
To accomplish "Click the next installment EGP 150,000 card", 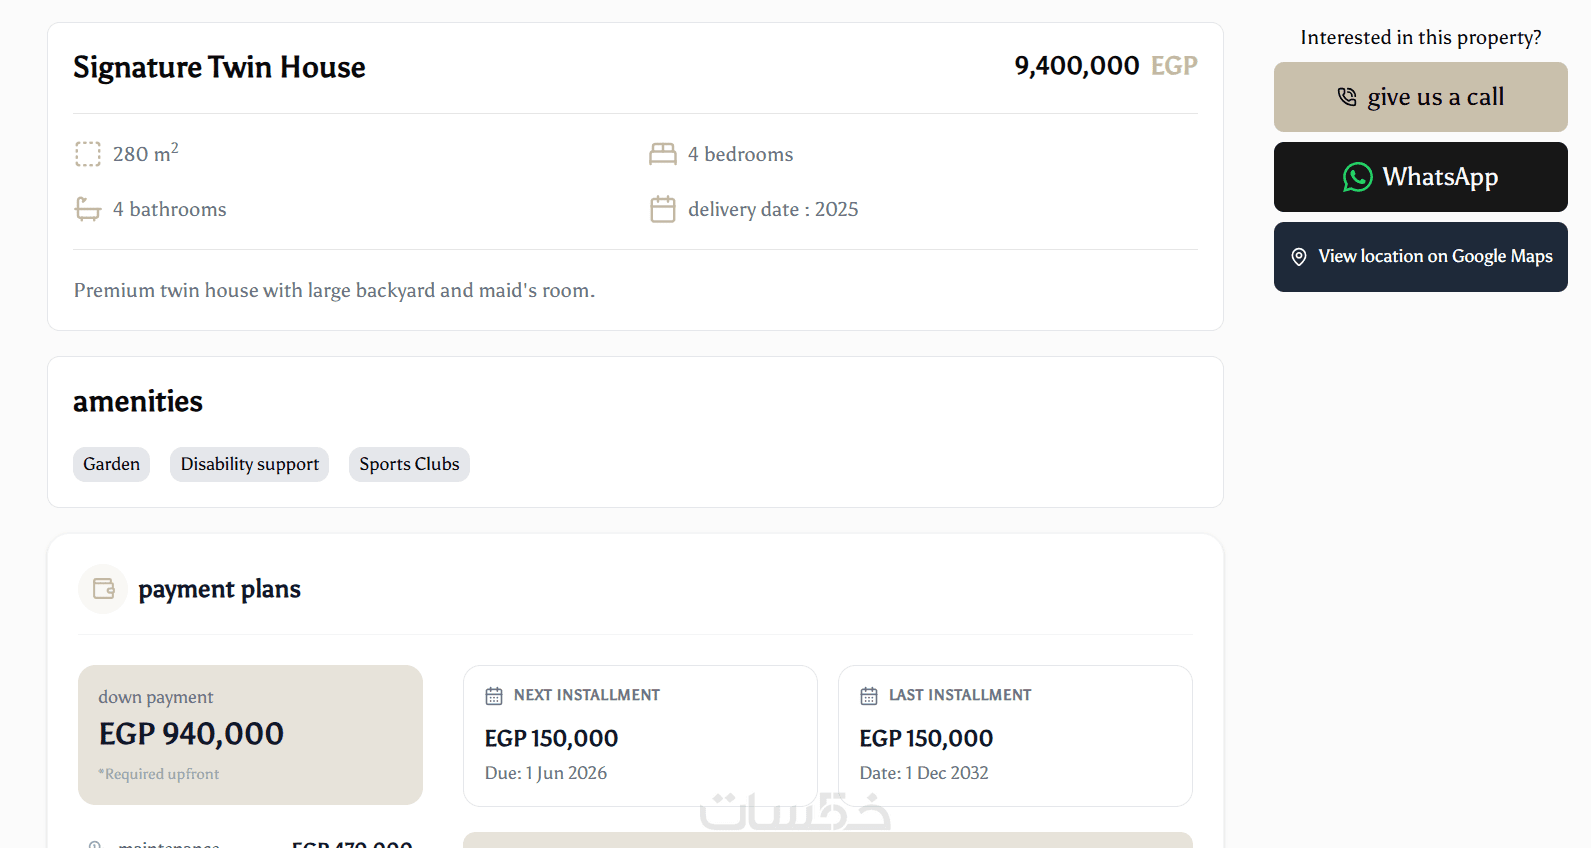I will pyautogui.click(x=640, y=736).
